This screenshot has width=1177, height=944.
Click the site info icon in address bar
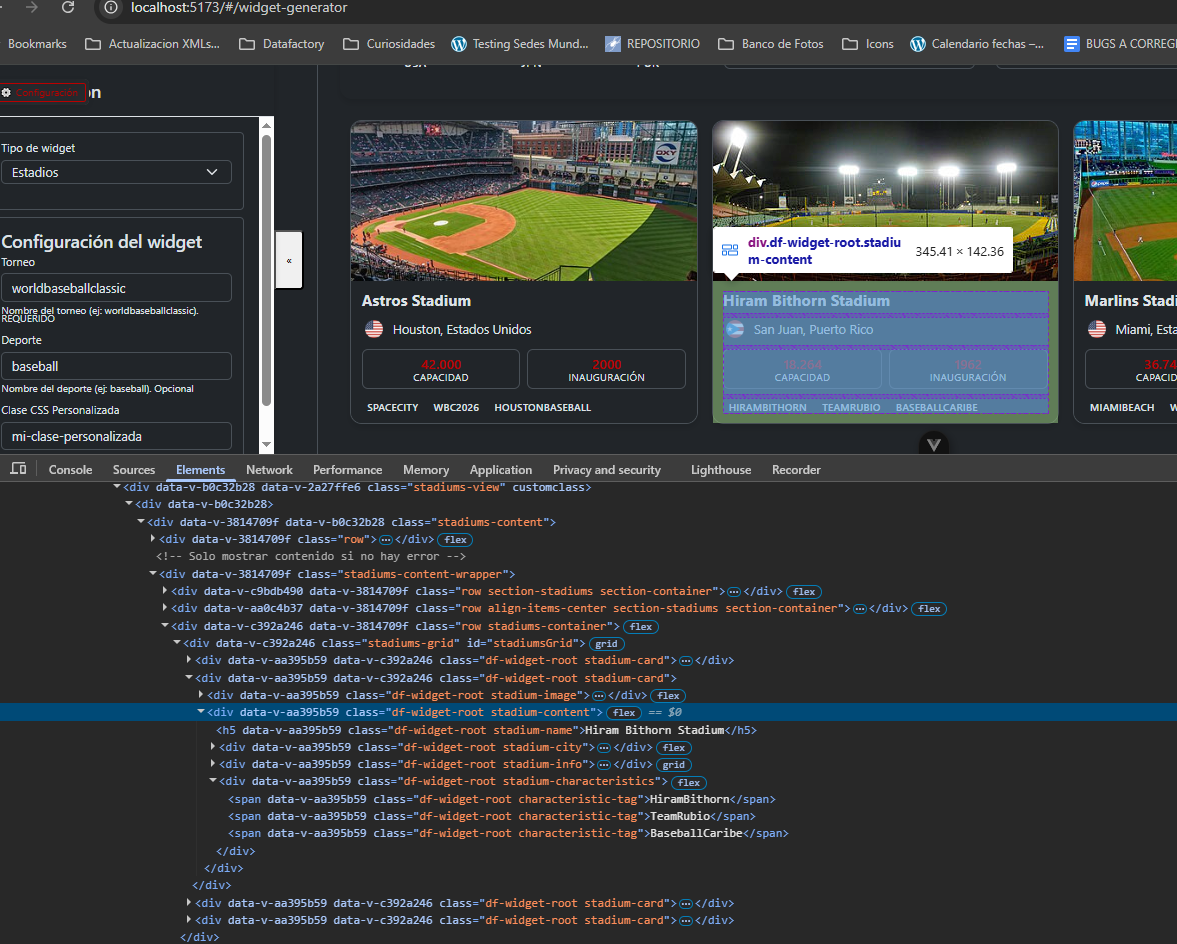tap(112, 8)
